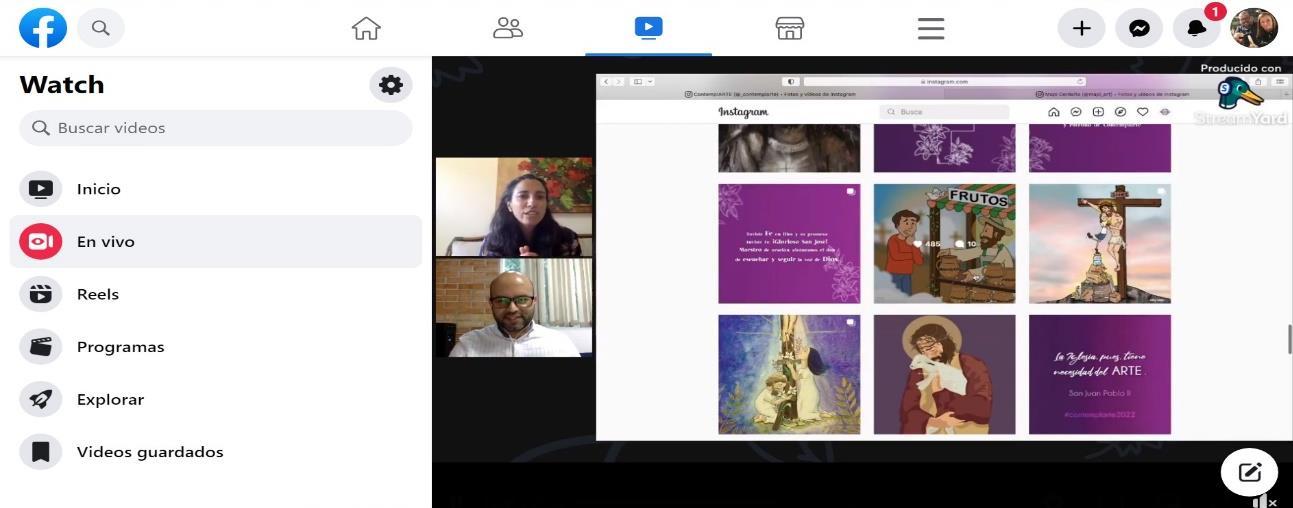Click Instagram heart activity icon
Image resolution: width=1293 pixels, height=508 pixels.
pyautogui.click(x=1142, y=112)
